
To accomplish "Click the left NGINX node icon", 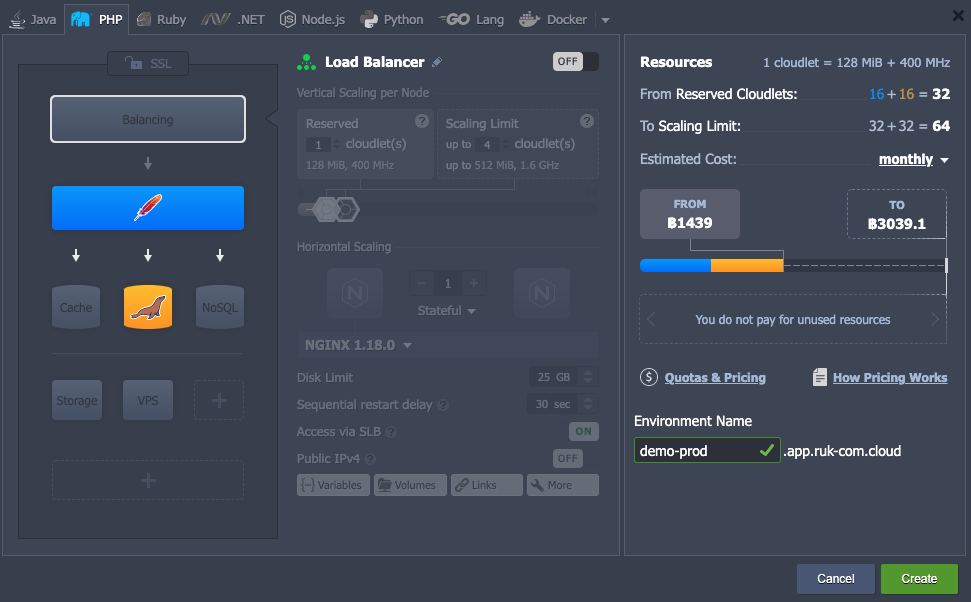I will [355, 292].
